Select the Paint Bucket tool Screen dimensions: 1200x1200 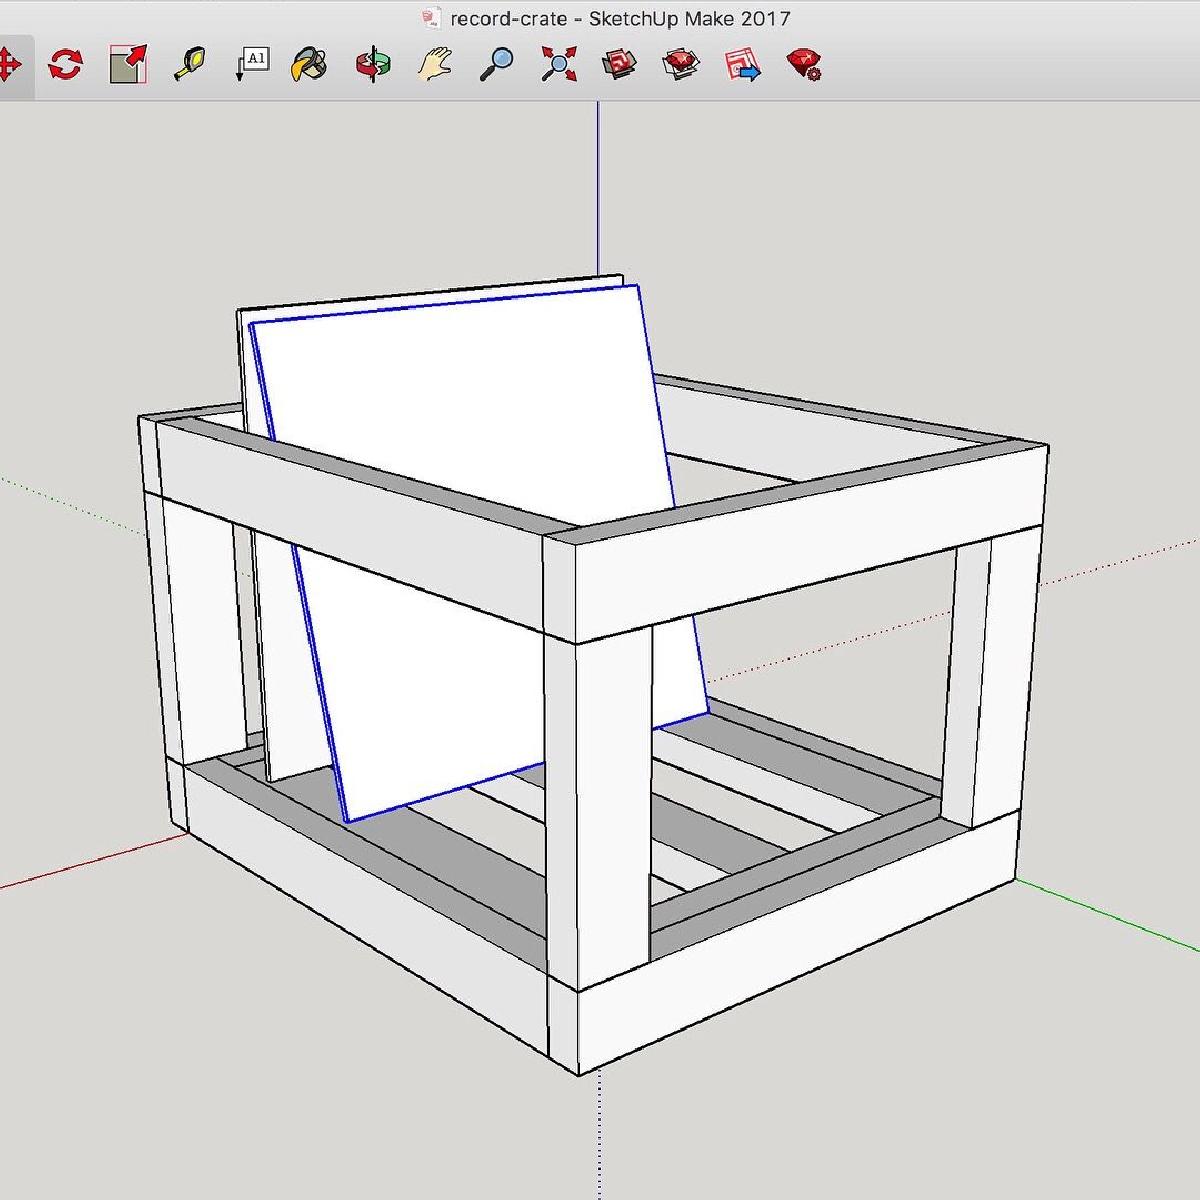point(310,65)
